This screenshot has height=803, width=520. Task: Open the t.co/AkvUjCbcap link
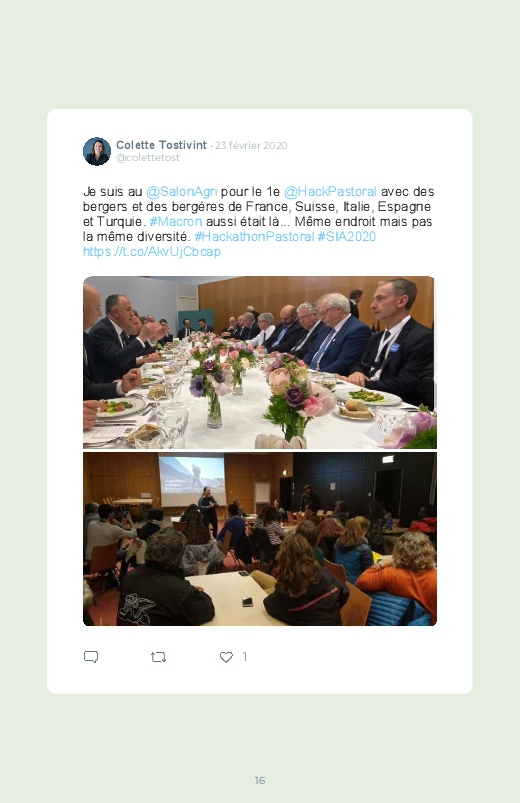click(x=152, y=251)
